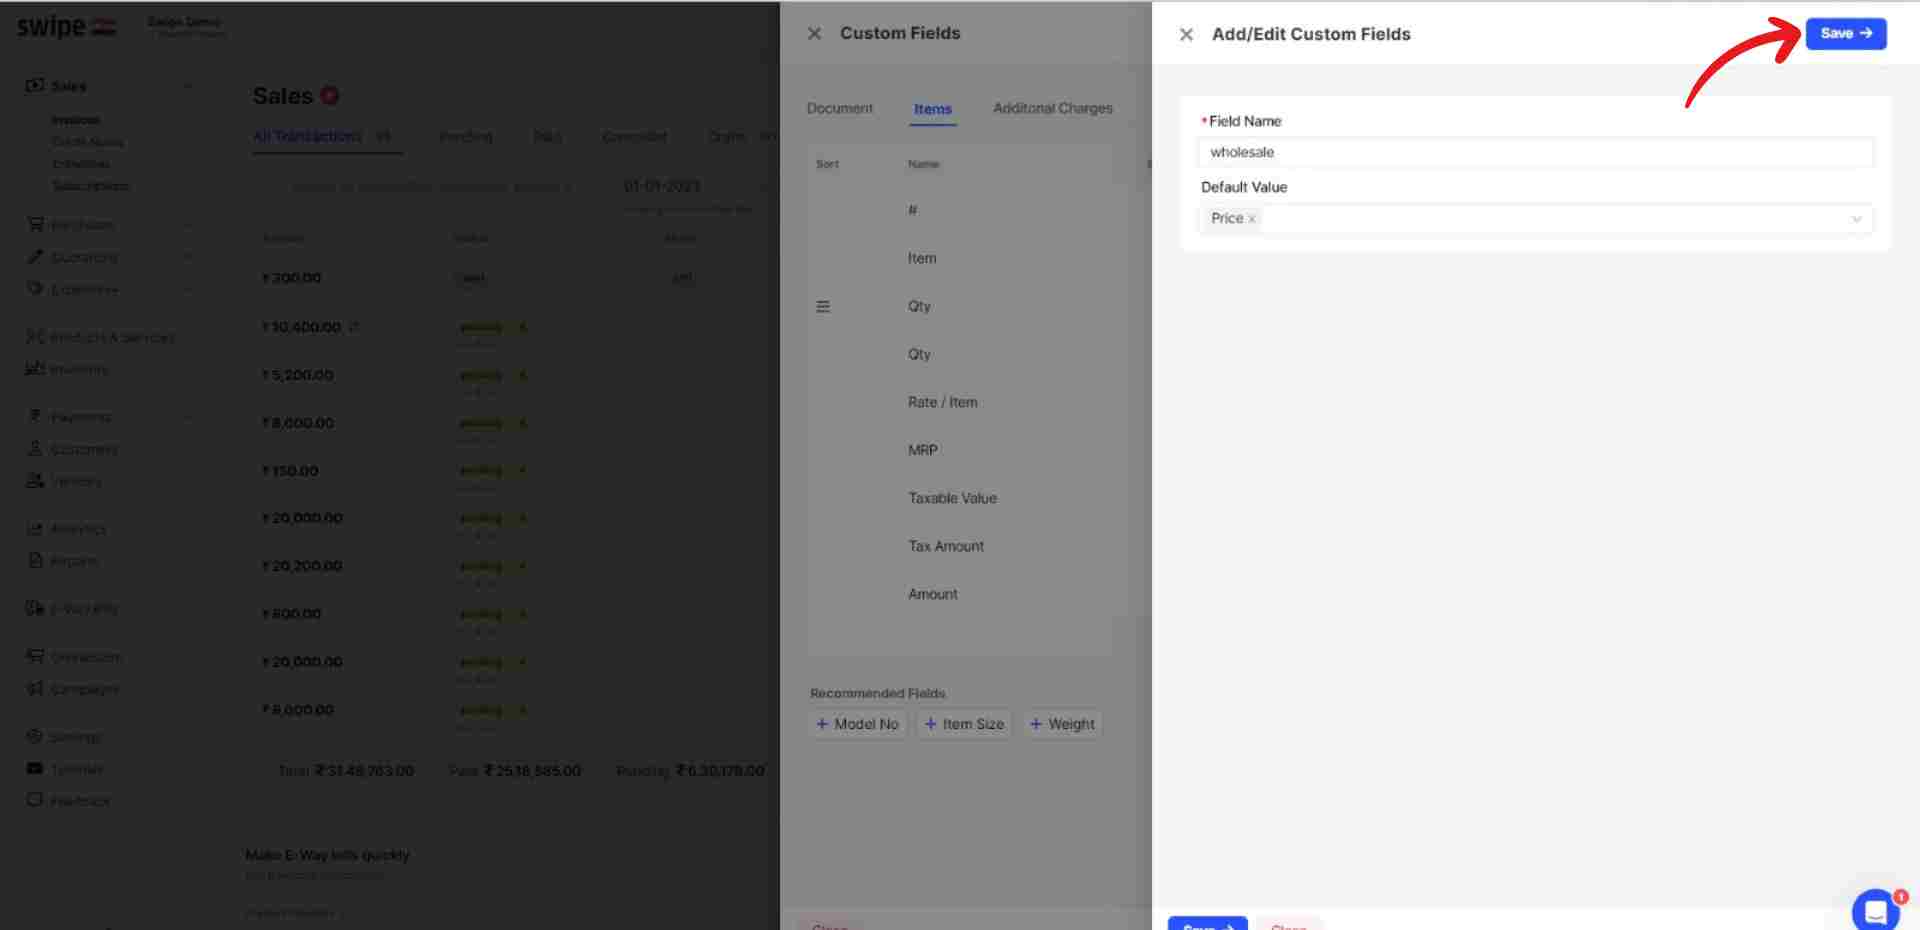Click the ₹10,400.00 transaction amount

pos(301,327)
